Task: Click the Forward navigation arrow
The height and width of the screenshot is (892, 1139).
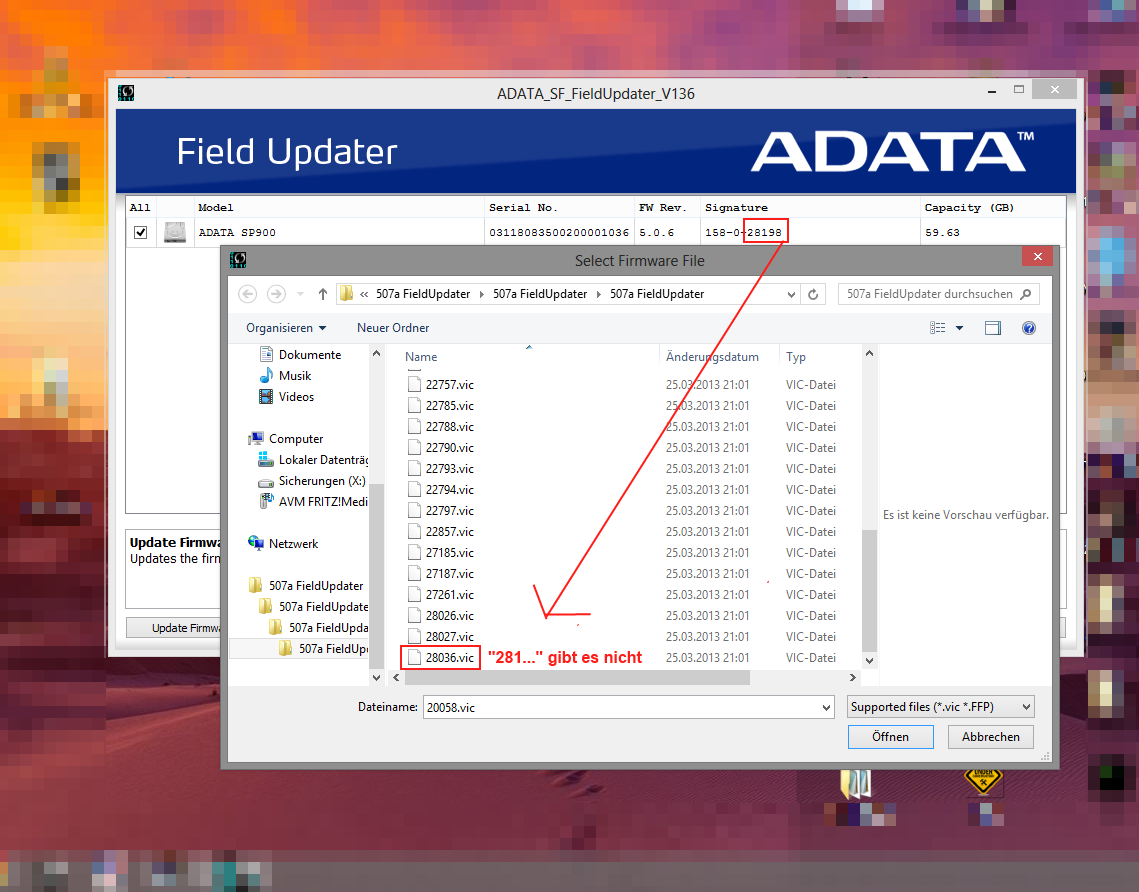Action: click(x=276, y=294)
